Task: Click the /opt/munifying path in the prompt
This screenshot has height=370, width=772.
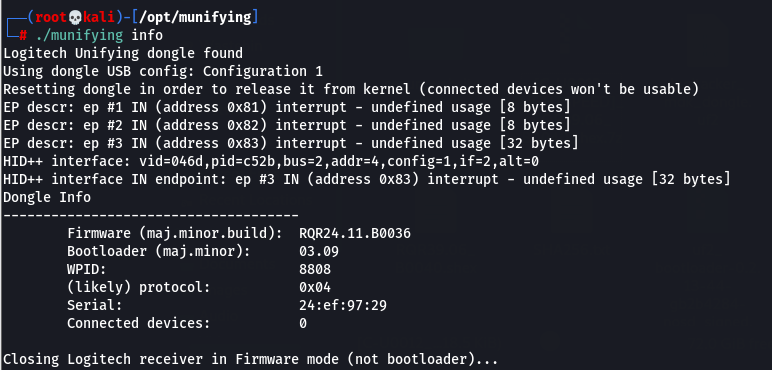Action: 195,18
